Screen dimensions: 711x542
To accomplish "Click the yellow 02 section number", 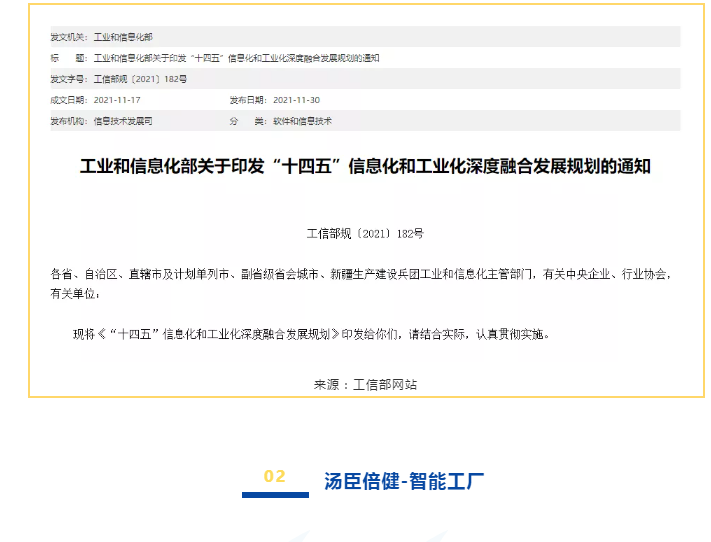I will [274, 476].
